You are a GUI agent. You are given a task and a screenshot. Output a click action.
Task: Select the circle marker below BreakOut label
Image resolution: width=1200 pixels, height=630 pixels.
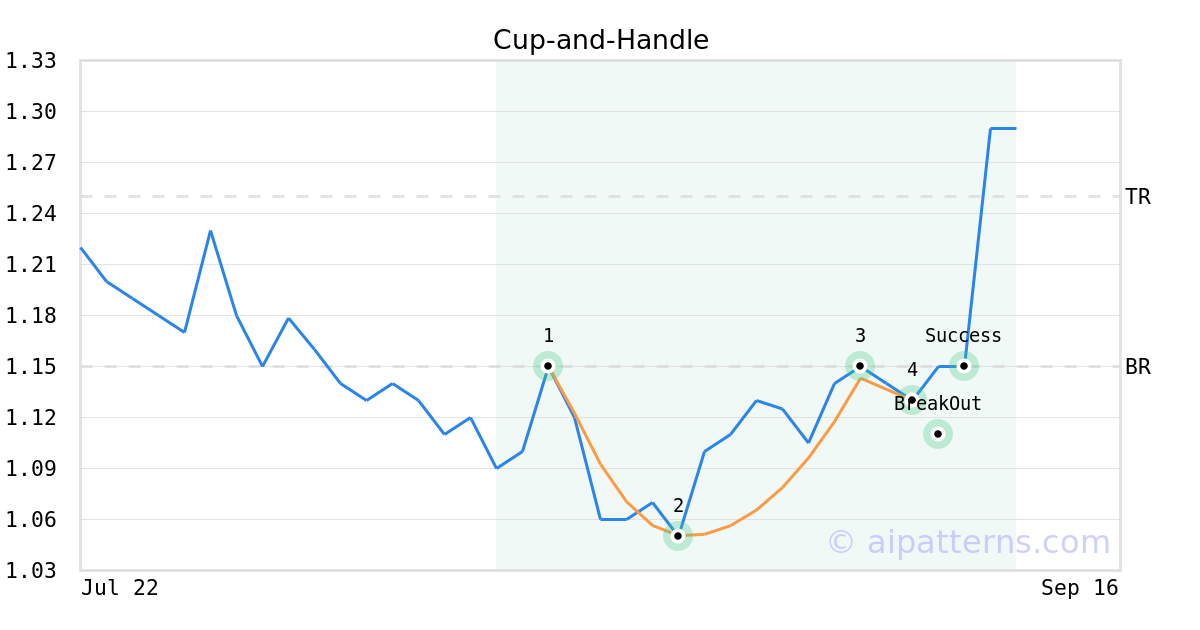(x=937, y=434)
